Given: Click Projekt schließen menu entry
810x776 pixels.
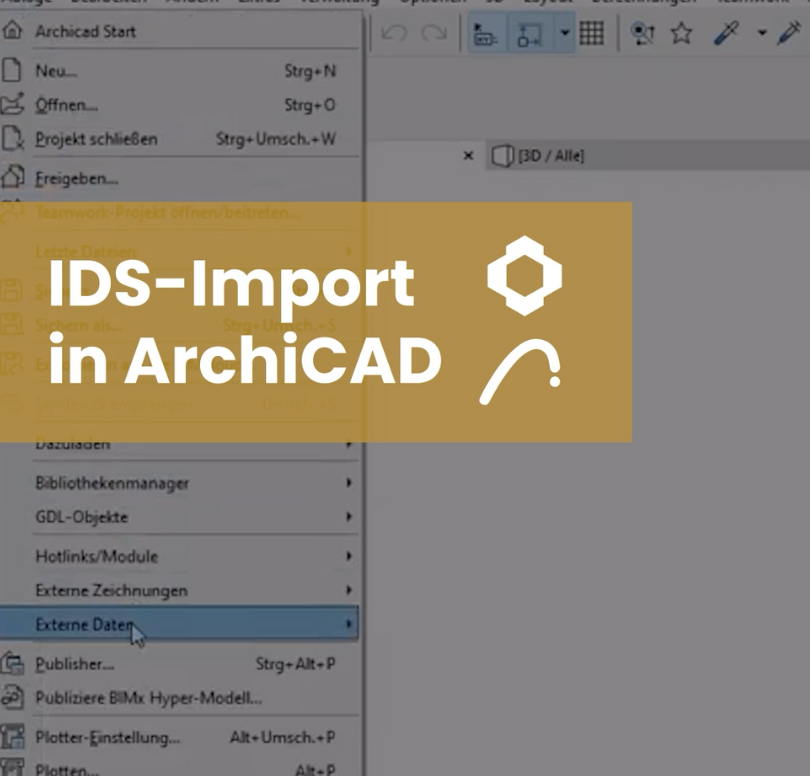Looking at the screenshot, I should coord(179,139).
